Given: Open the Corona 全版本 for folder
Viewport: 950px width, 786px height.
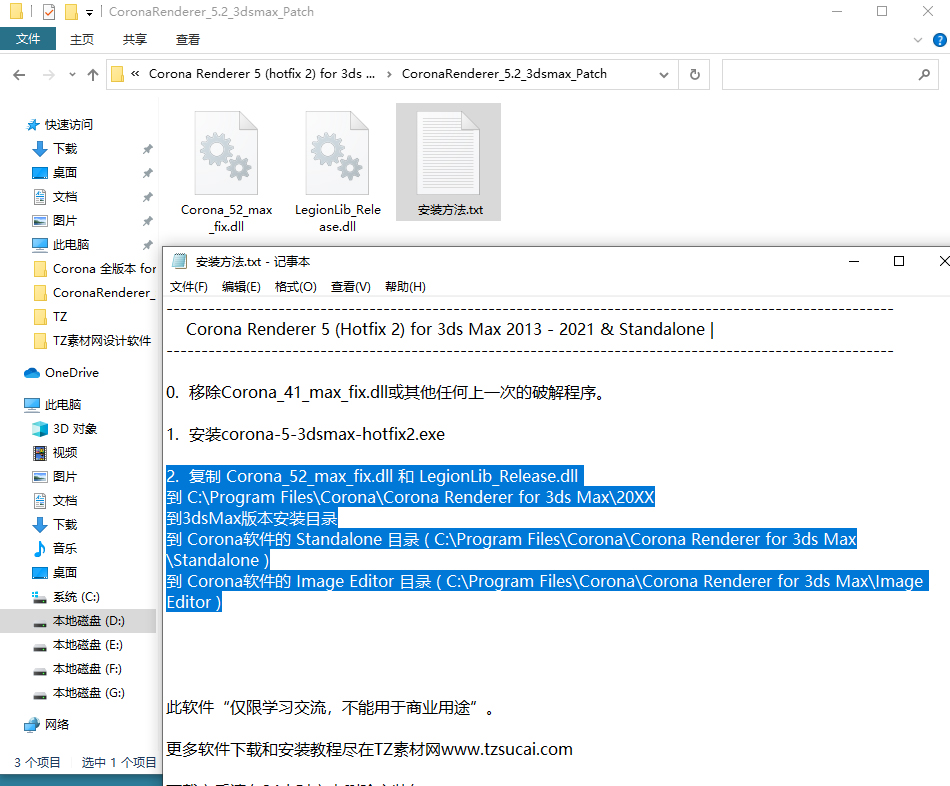Looking at the screenshot, I should (x=104, y=268).
